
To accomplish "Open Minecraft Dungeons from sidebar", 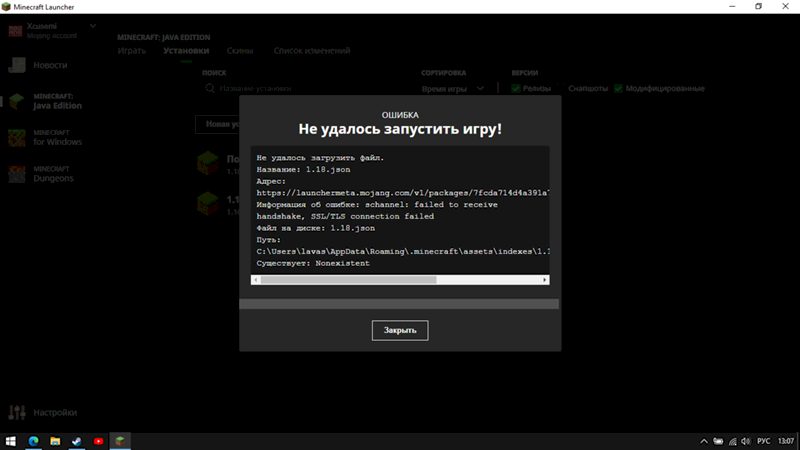I will tap(50, 173).
